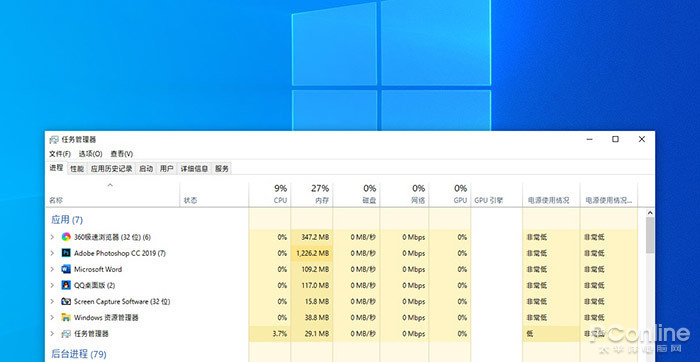The image size is (700, 362).
Task: Switch to the 详细信息 tab
Action: tap(194, 169)
